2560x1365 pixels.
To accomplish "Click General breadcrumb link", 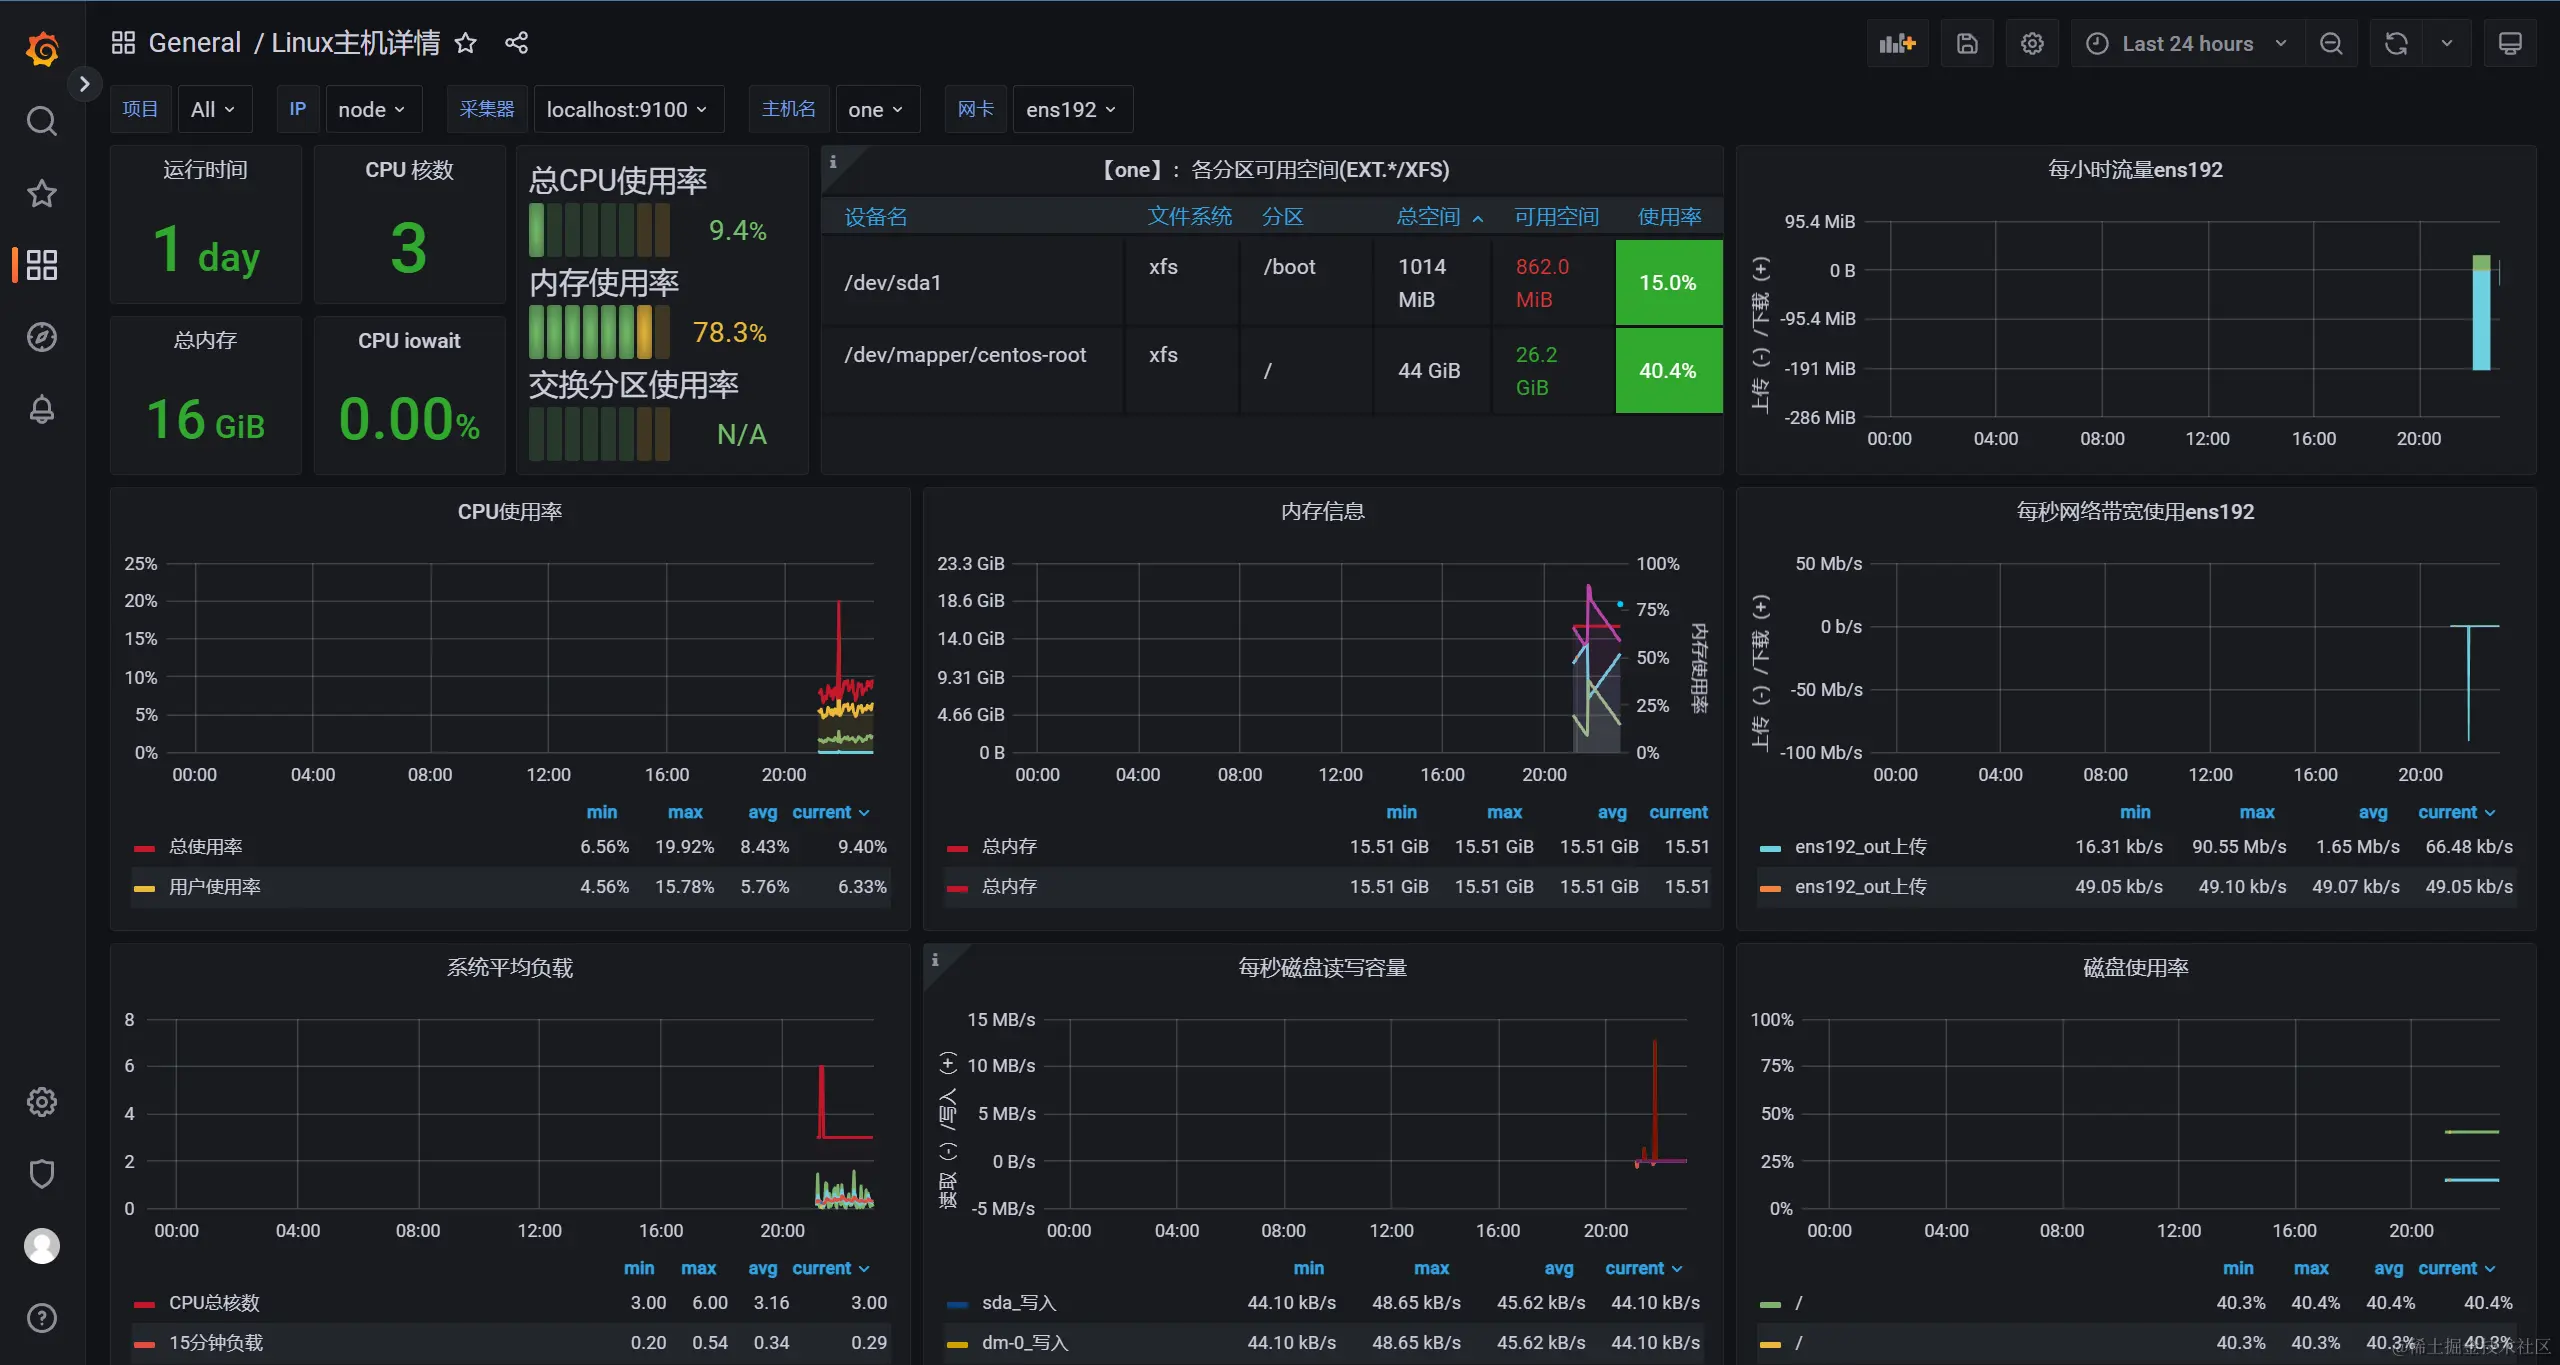I will (x=195, y=43).
